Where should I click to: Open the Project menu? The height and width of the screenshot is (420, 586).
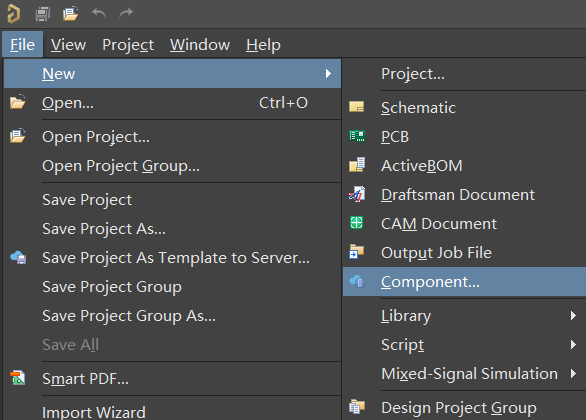coord(128,44)
